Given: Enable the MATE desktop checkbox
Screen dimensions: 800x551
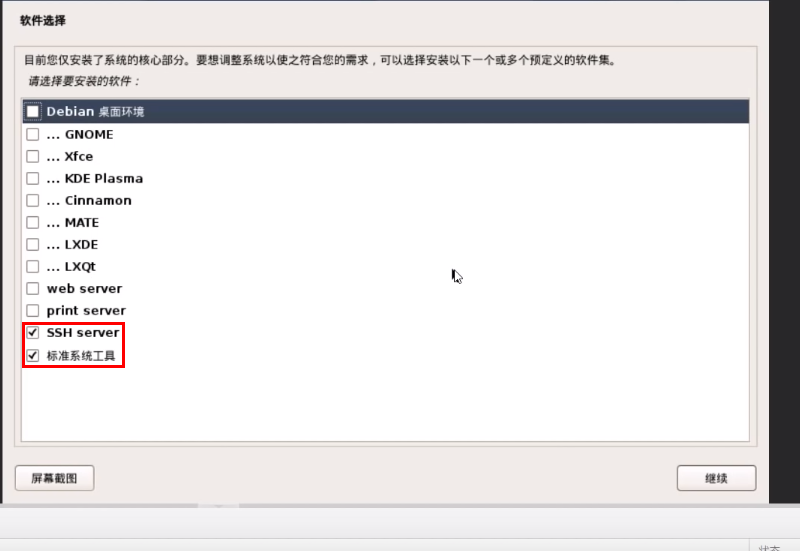Looking at the screenshot, I should pyautogui.click(x=33, y=222).
